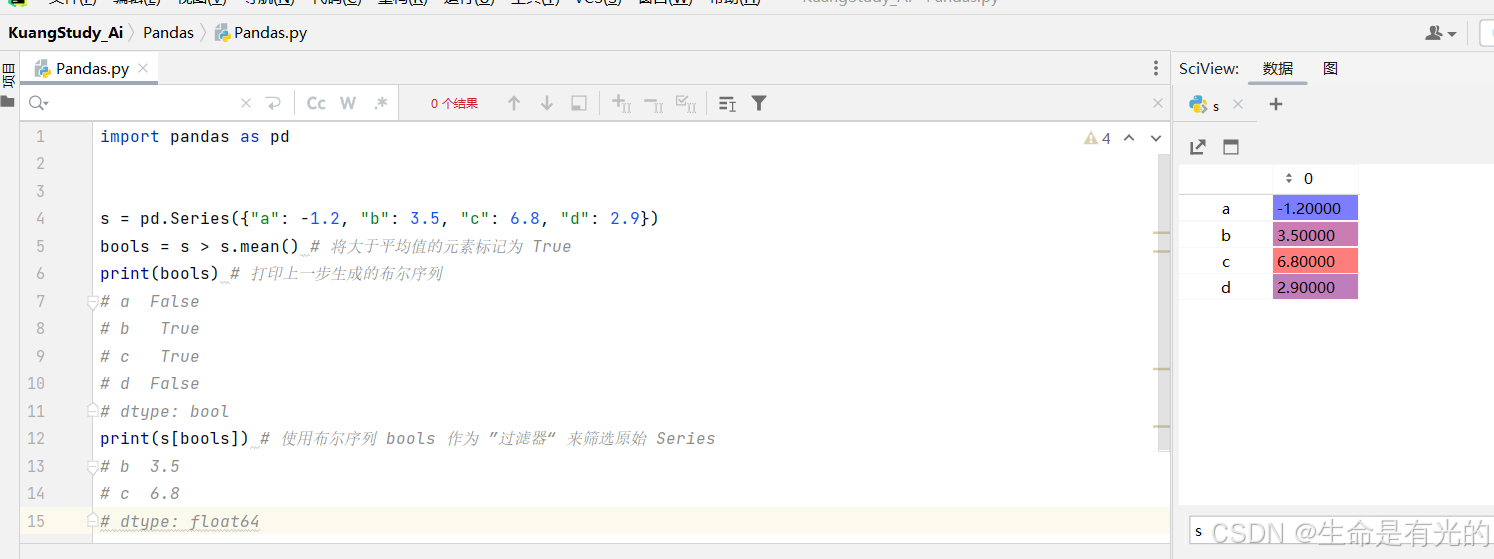Image resolution: width=1494 pixels, height=559 pixels.
Task: Open the Project tool window sidebar button
Action: (8, 76)
